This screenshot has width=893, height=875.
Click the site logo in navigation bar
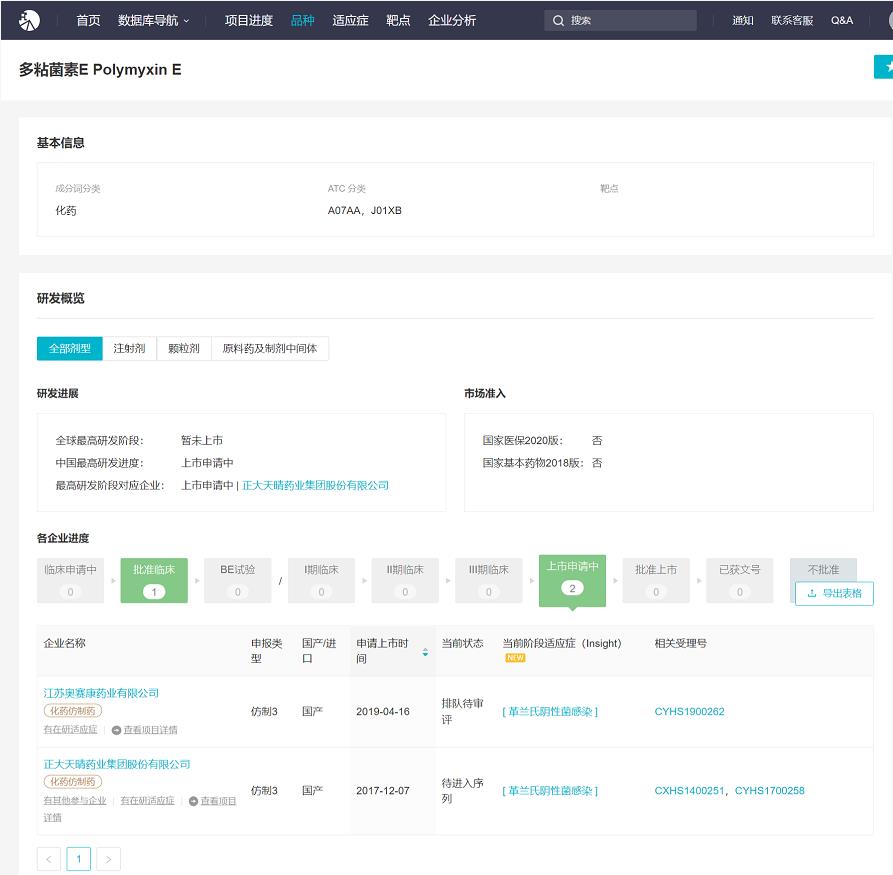point(30,20)
